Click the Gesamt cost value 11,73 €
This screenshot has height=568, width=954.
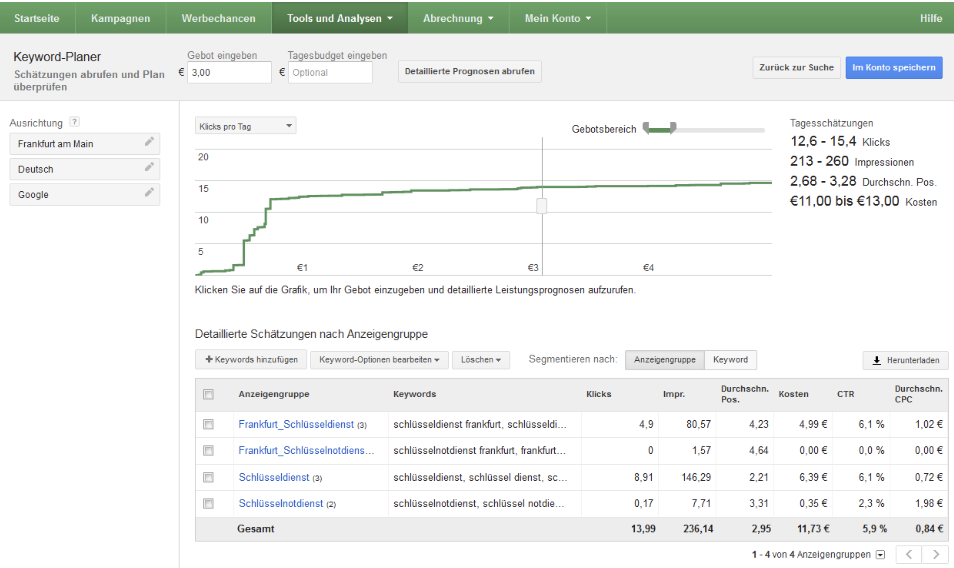[x=813, y=529]
